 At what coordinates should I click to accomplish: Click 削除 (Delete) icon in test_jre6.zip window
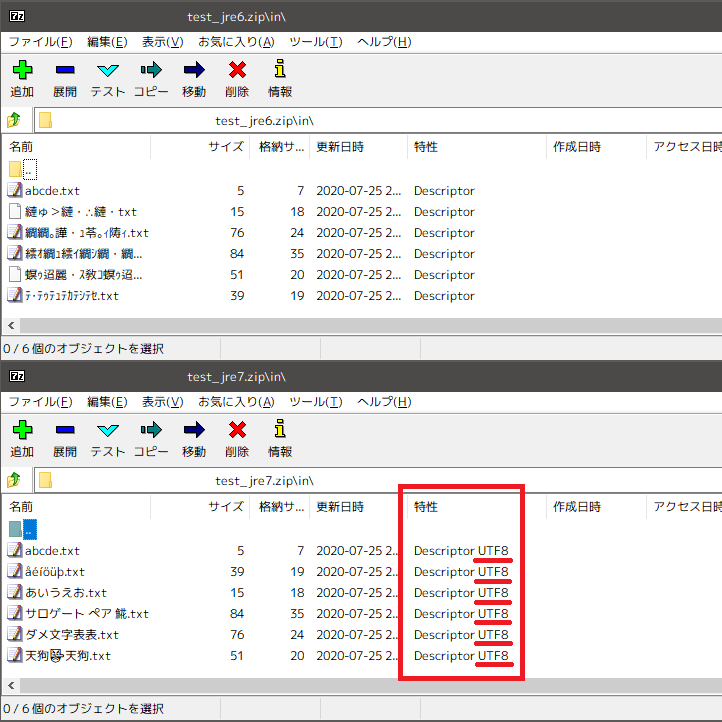coord(237,70)
